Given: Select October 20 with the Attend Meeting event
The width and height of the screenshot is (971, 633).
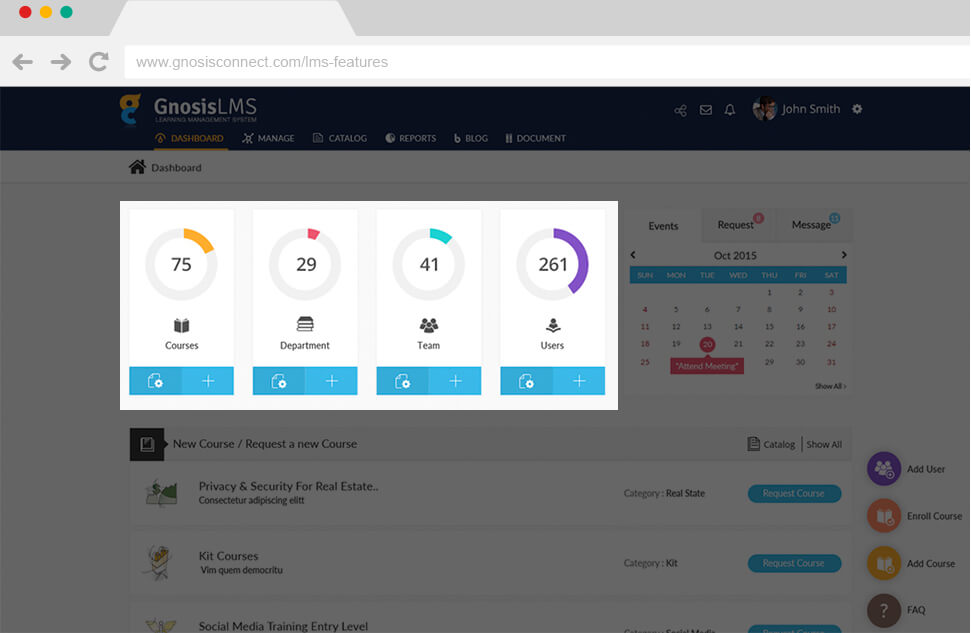Looking at the screenshot, I should click(707, 343).
